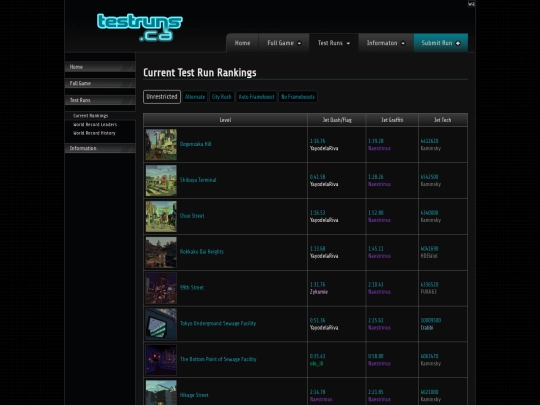
Task: Click Tokyo Underground Sewage Facility level link
Action: (x=218, y=323)
